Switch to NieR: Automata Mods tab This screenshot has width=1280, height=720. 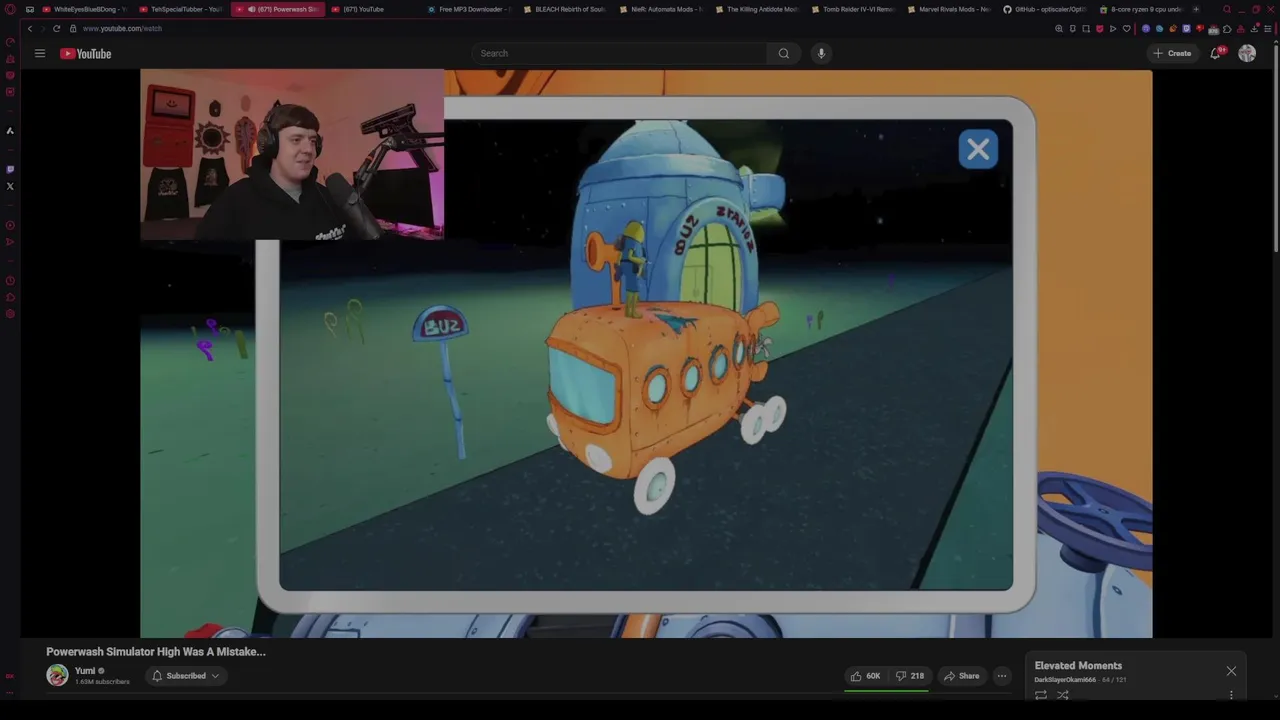point(660,9)
